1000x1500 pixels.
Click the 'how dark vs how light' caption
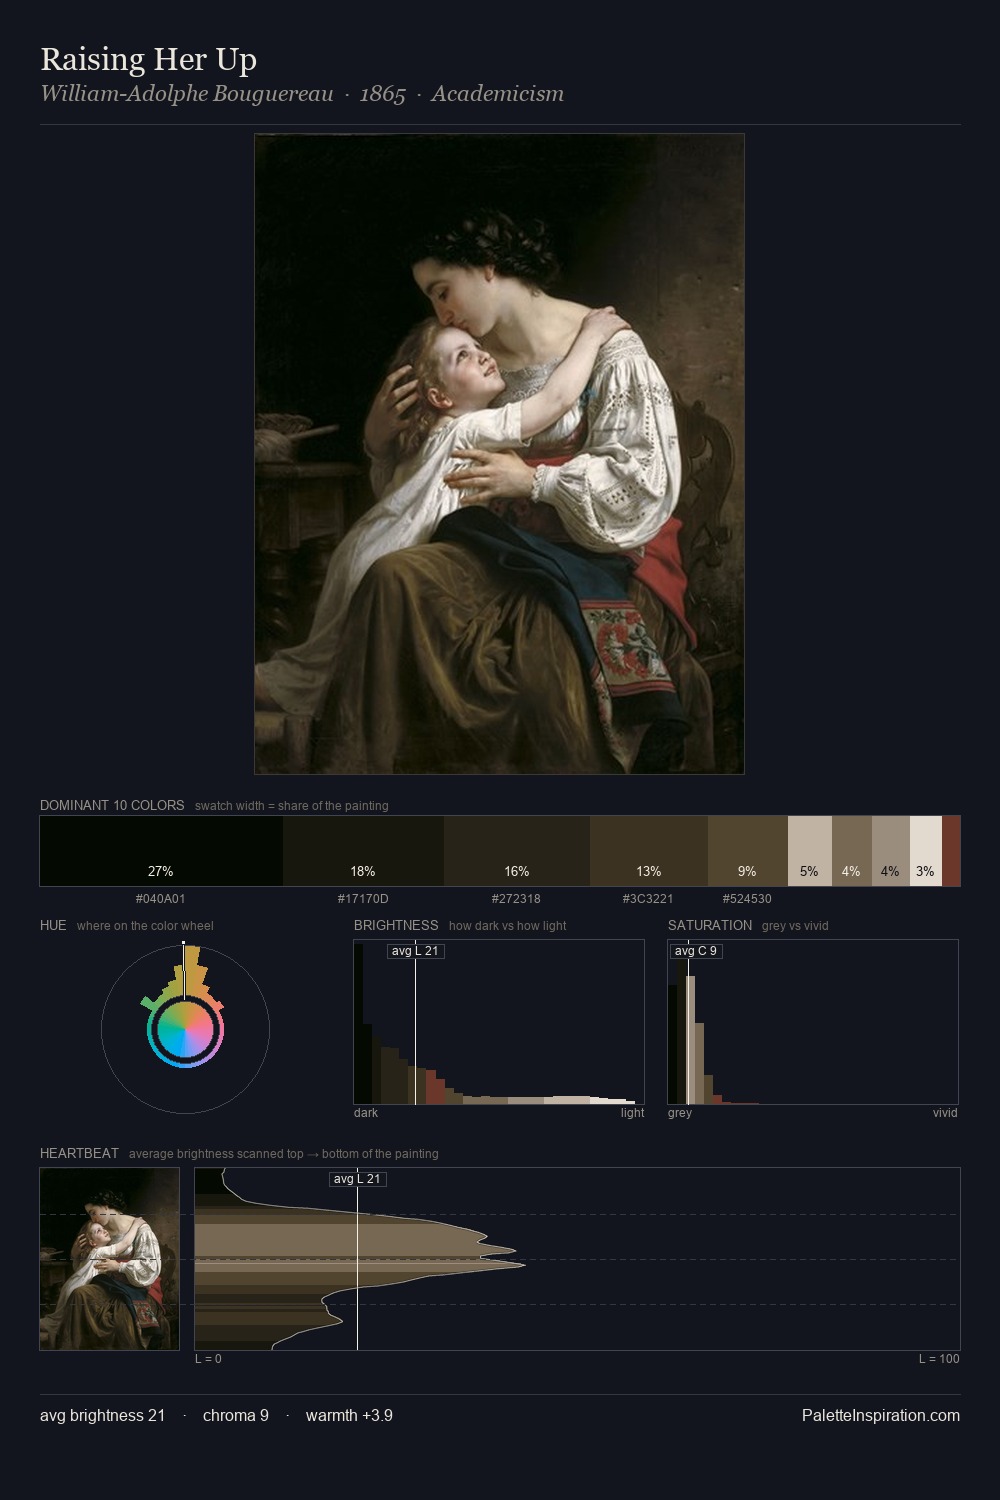coord(507,926)
